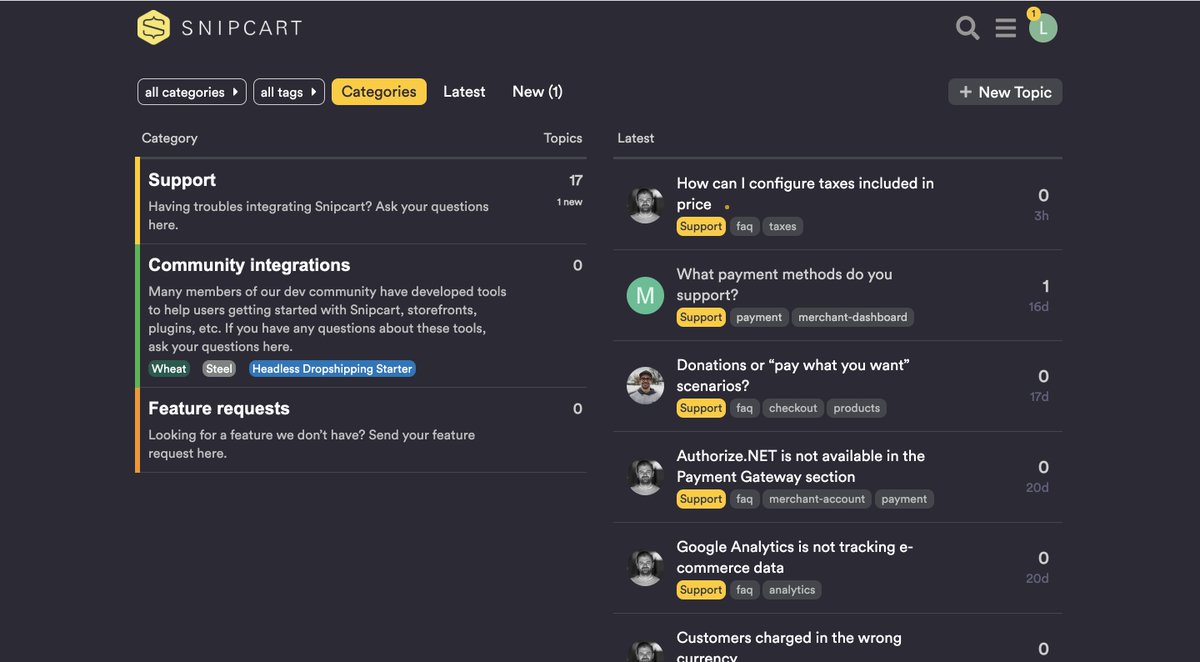Image resolution: width=1200 pixels, height=662 pixels.
Task: Click the New Topic button
Action: click(x=1004, y=91)
